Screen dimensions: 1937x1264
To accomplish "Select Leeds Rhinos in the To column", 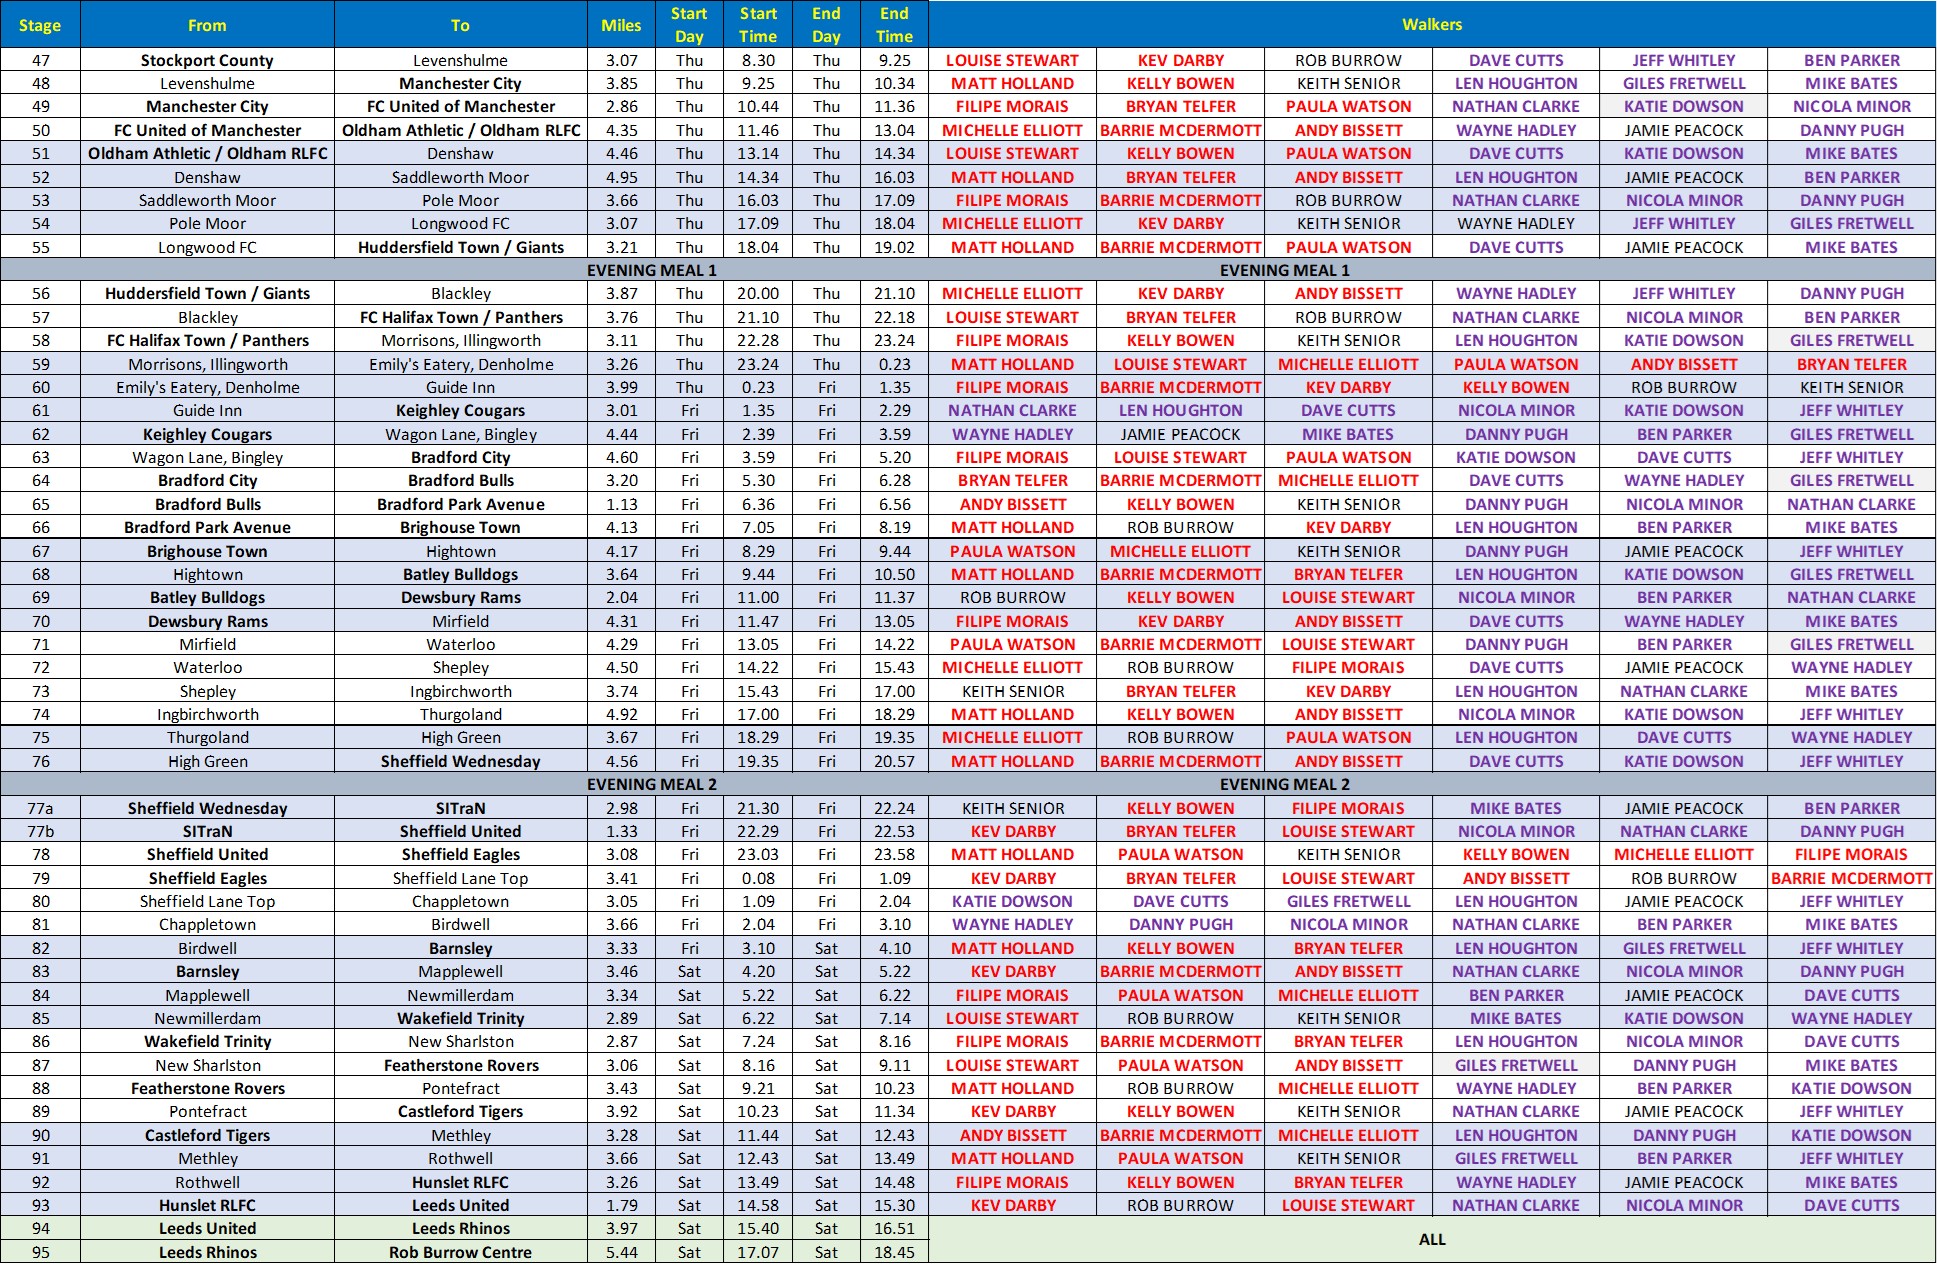I will (x=460, y=1228).
